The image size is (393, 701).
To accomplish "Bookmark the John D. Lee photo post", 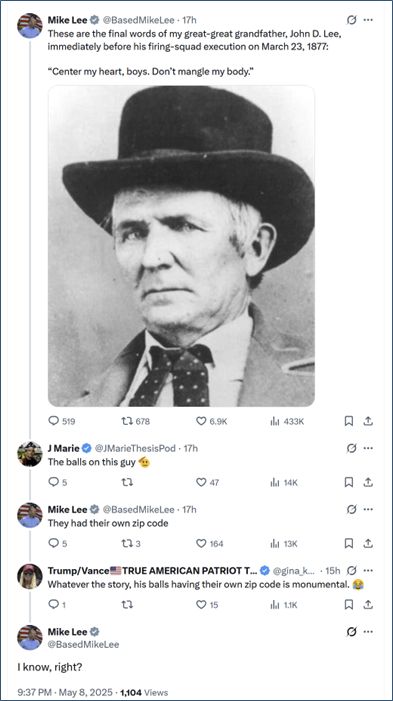I will tap(349, 421).
